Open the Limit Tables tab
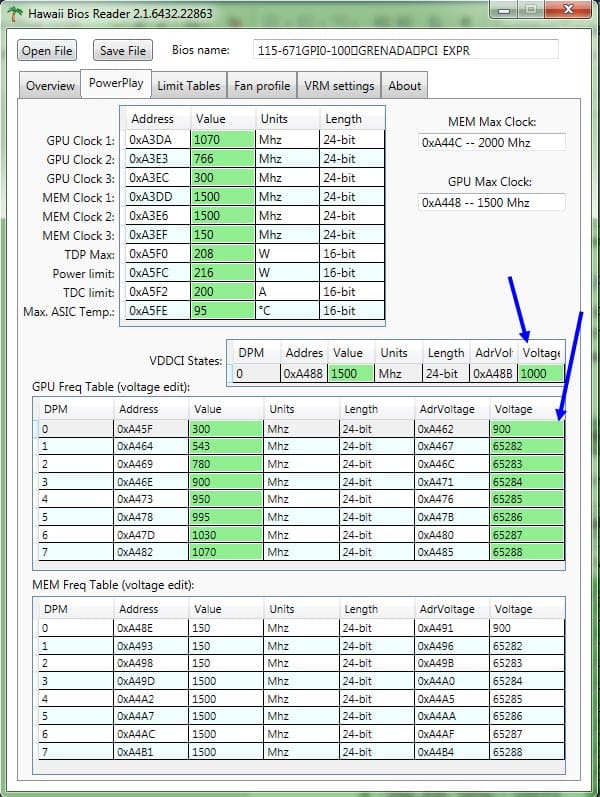The height and width of the screenshot is (797, 600). (189, 85)
